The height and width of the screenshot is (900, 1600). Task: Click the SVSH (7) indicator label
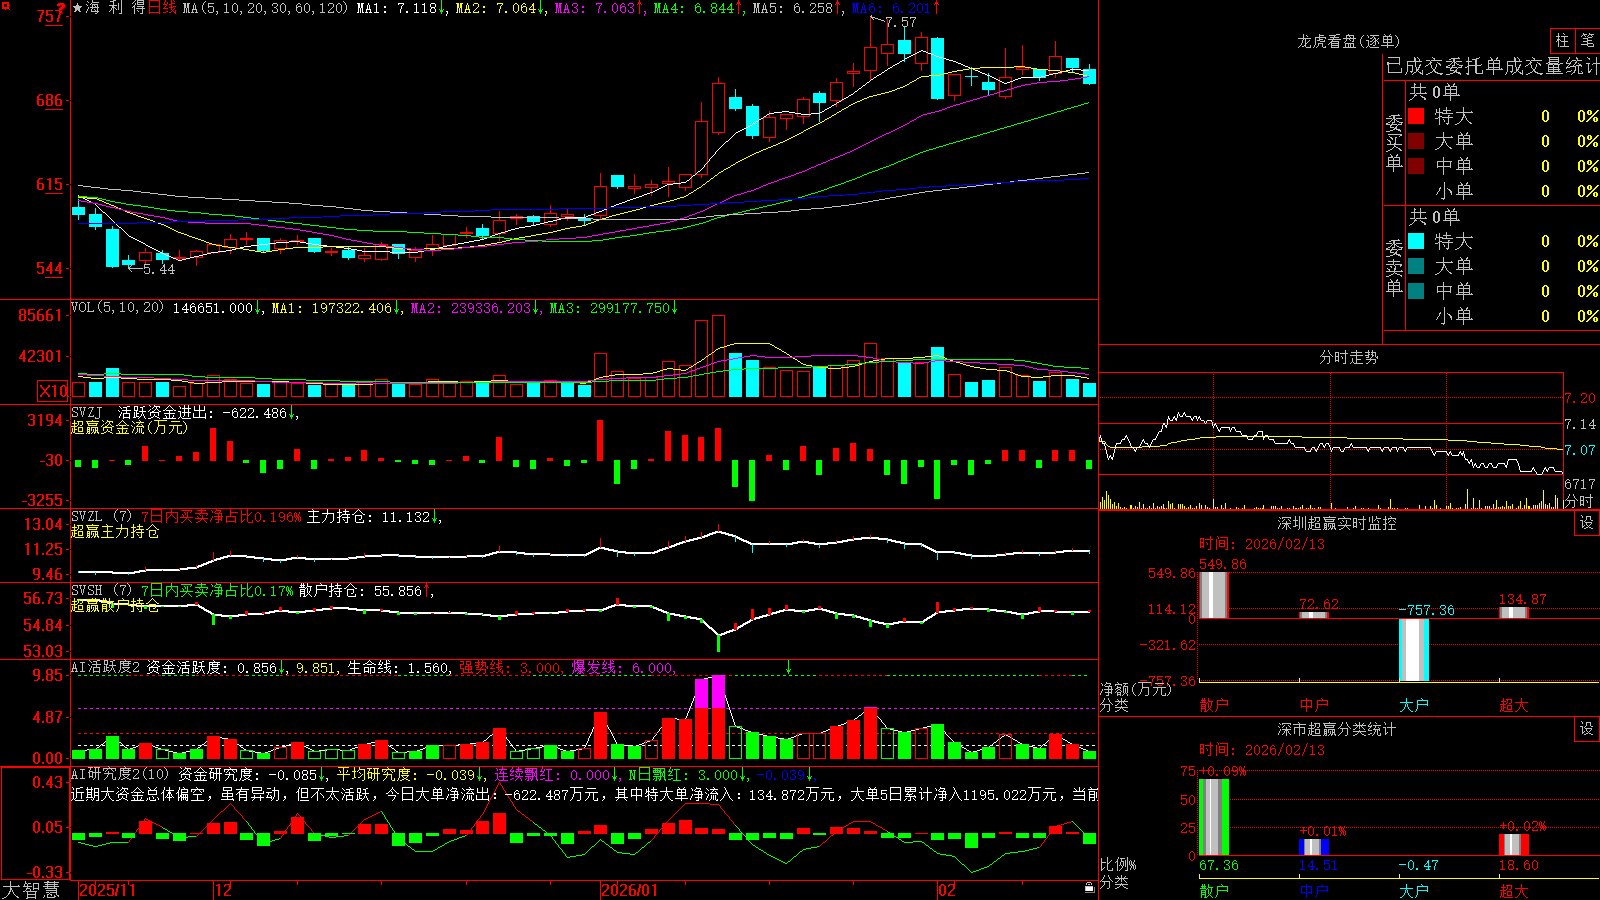pos(102,591)
